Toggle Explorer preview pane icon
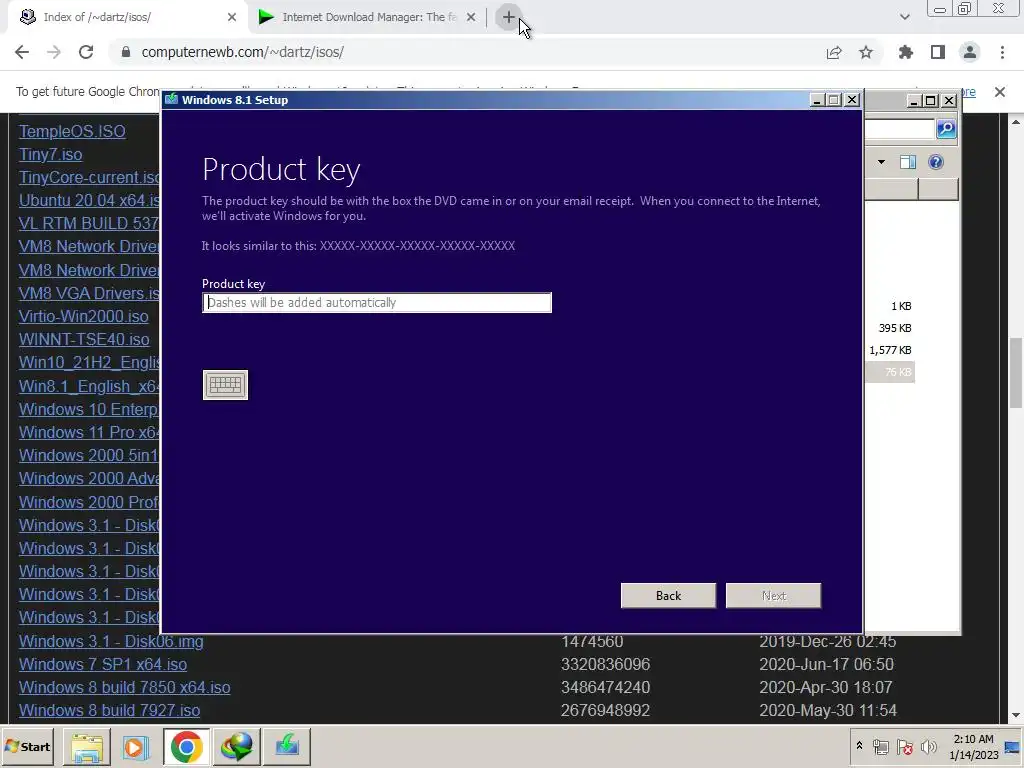1024x768 pixels. (908, 162)
